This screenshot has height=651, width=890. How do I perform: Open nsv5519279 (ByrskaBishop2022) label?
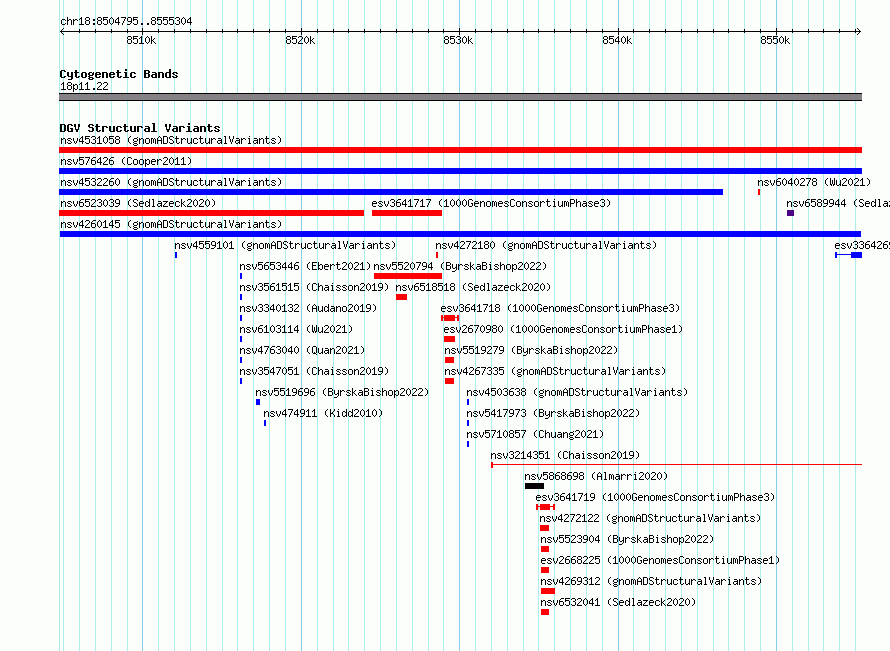(531, 350)
